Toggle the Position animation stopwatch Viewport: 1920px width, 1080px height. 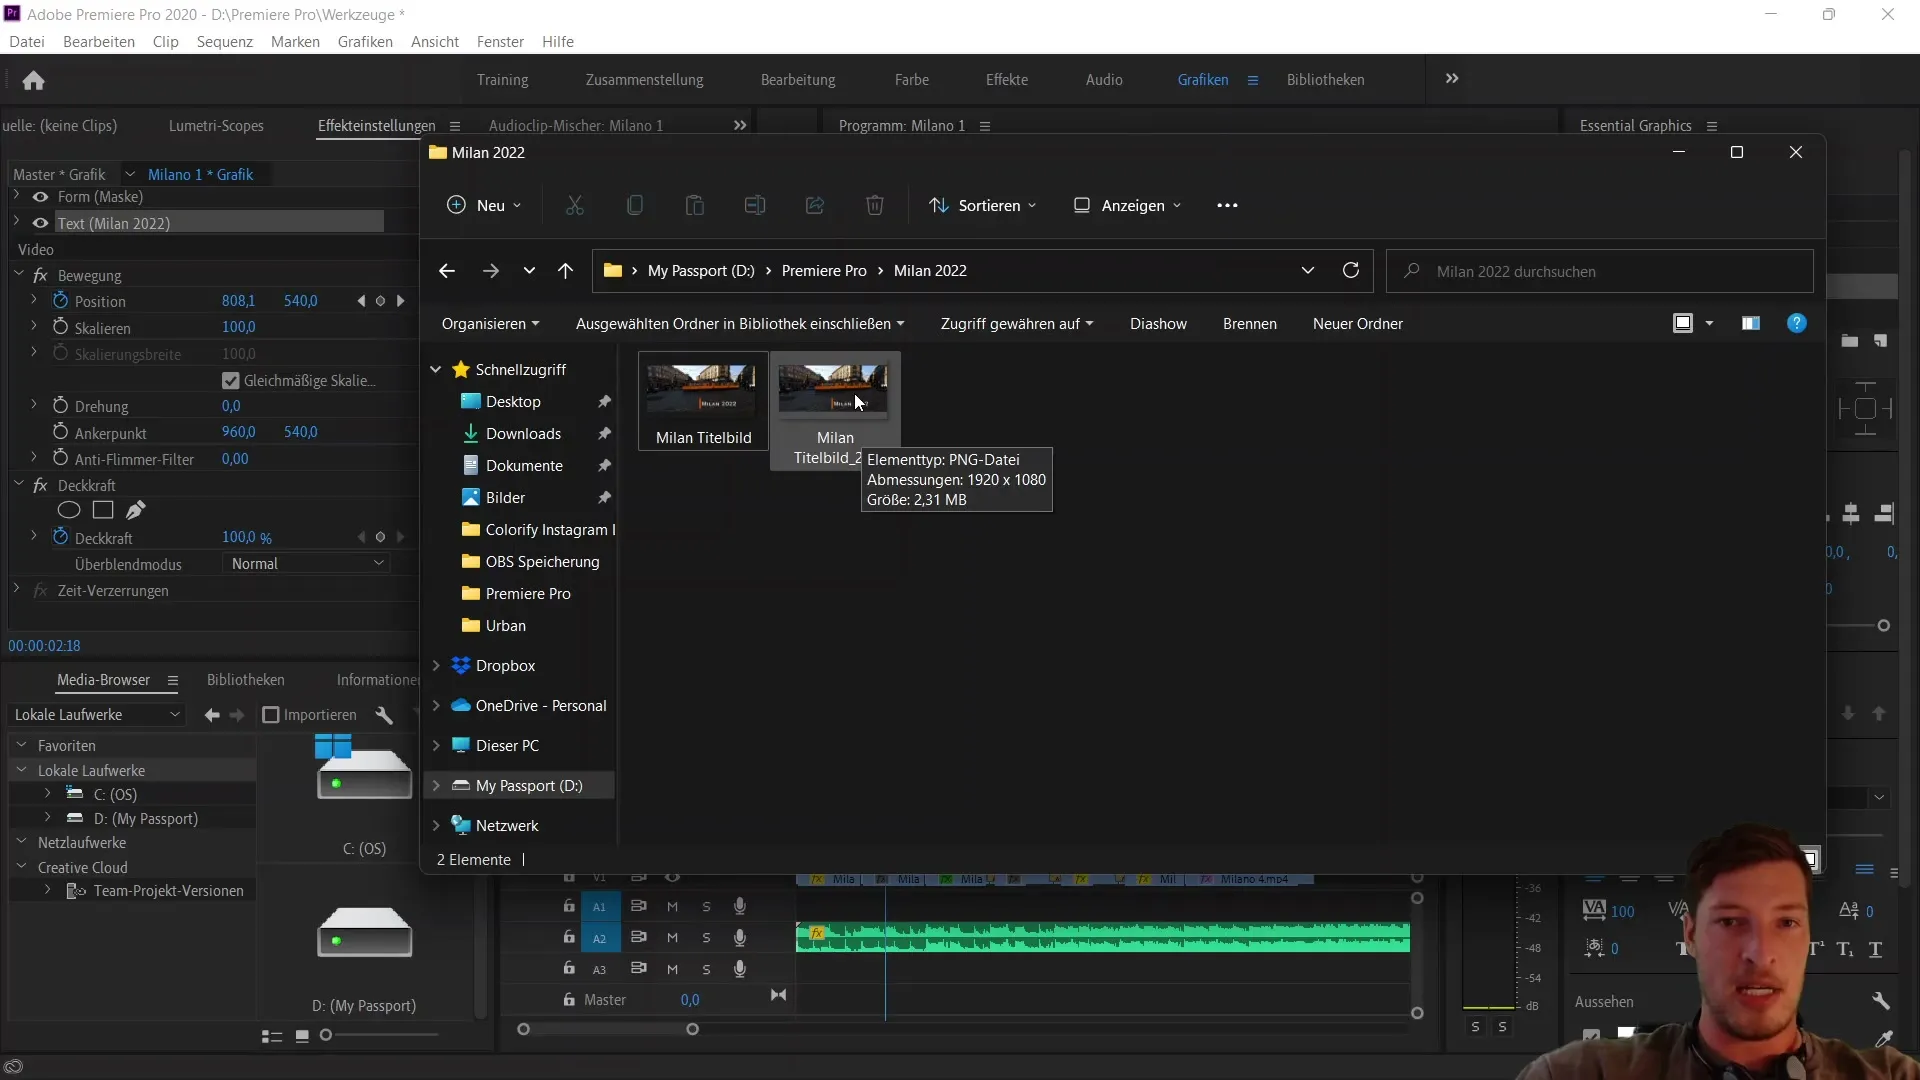(x=60, y=300)
